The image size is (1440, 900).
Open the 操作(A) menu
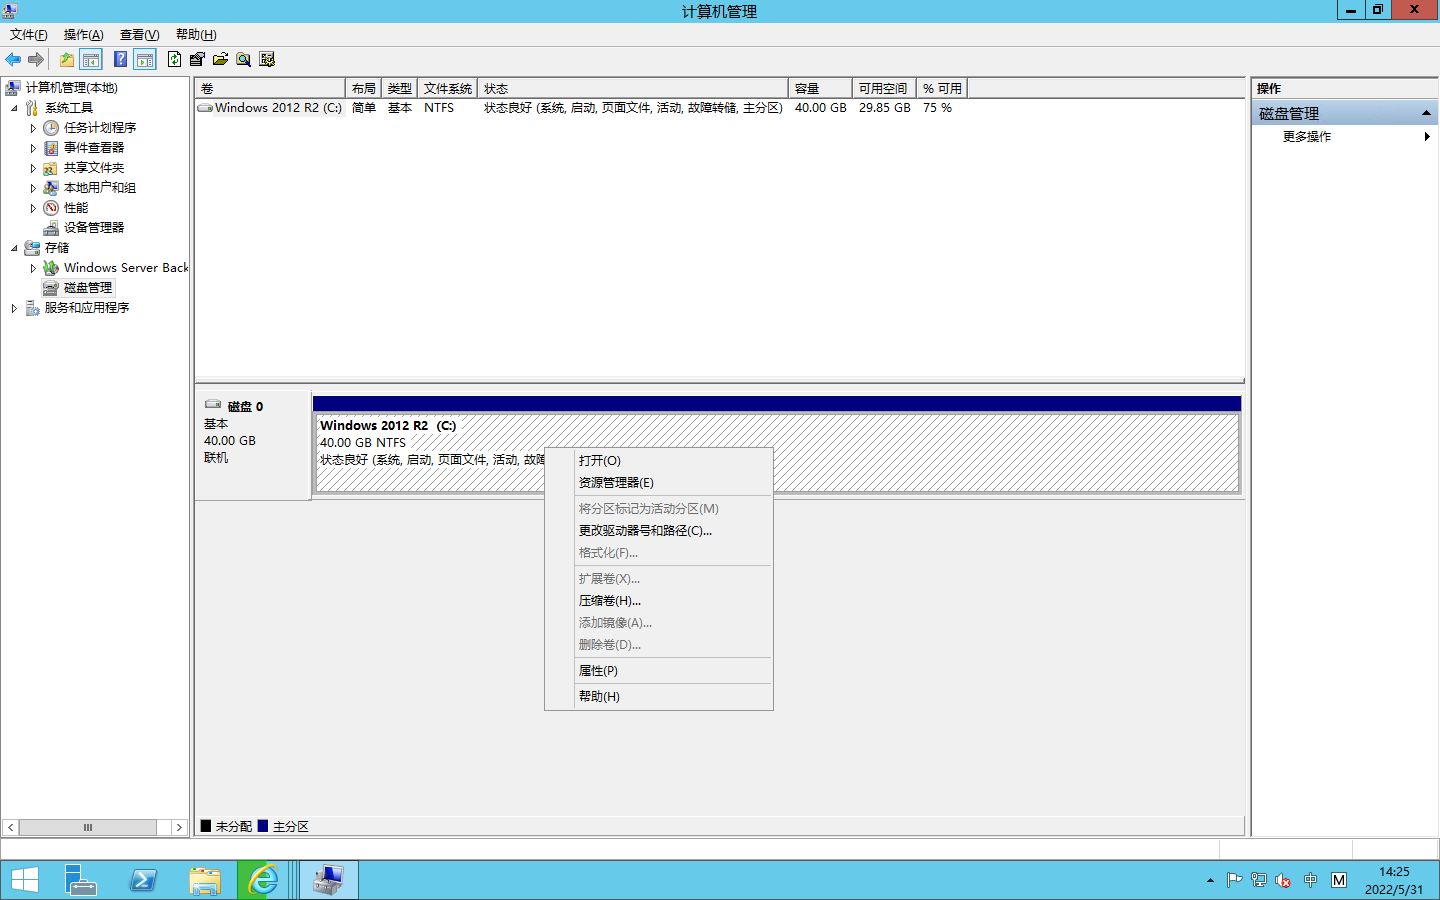(x=83, y=35)
